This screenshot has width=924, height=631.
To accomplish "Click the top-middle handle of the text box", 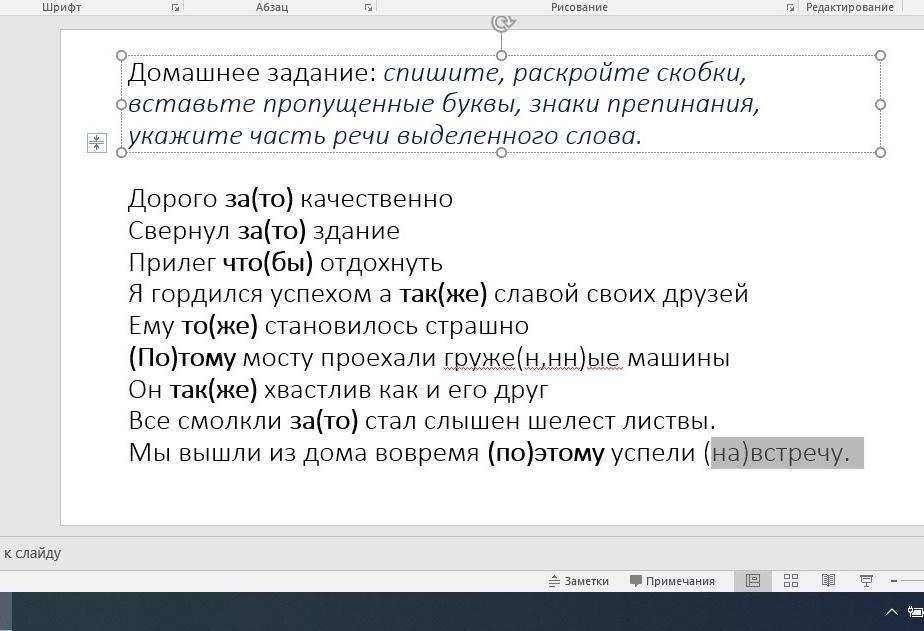I will [x=501, y=55].
